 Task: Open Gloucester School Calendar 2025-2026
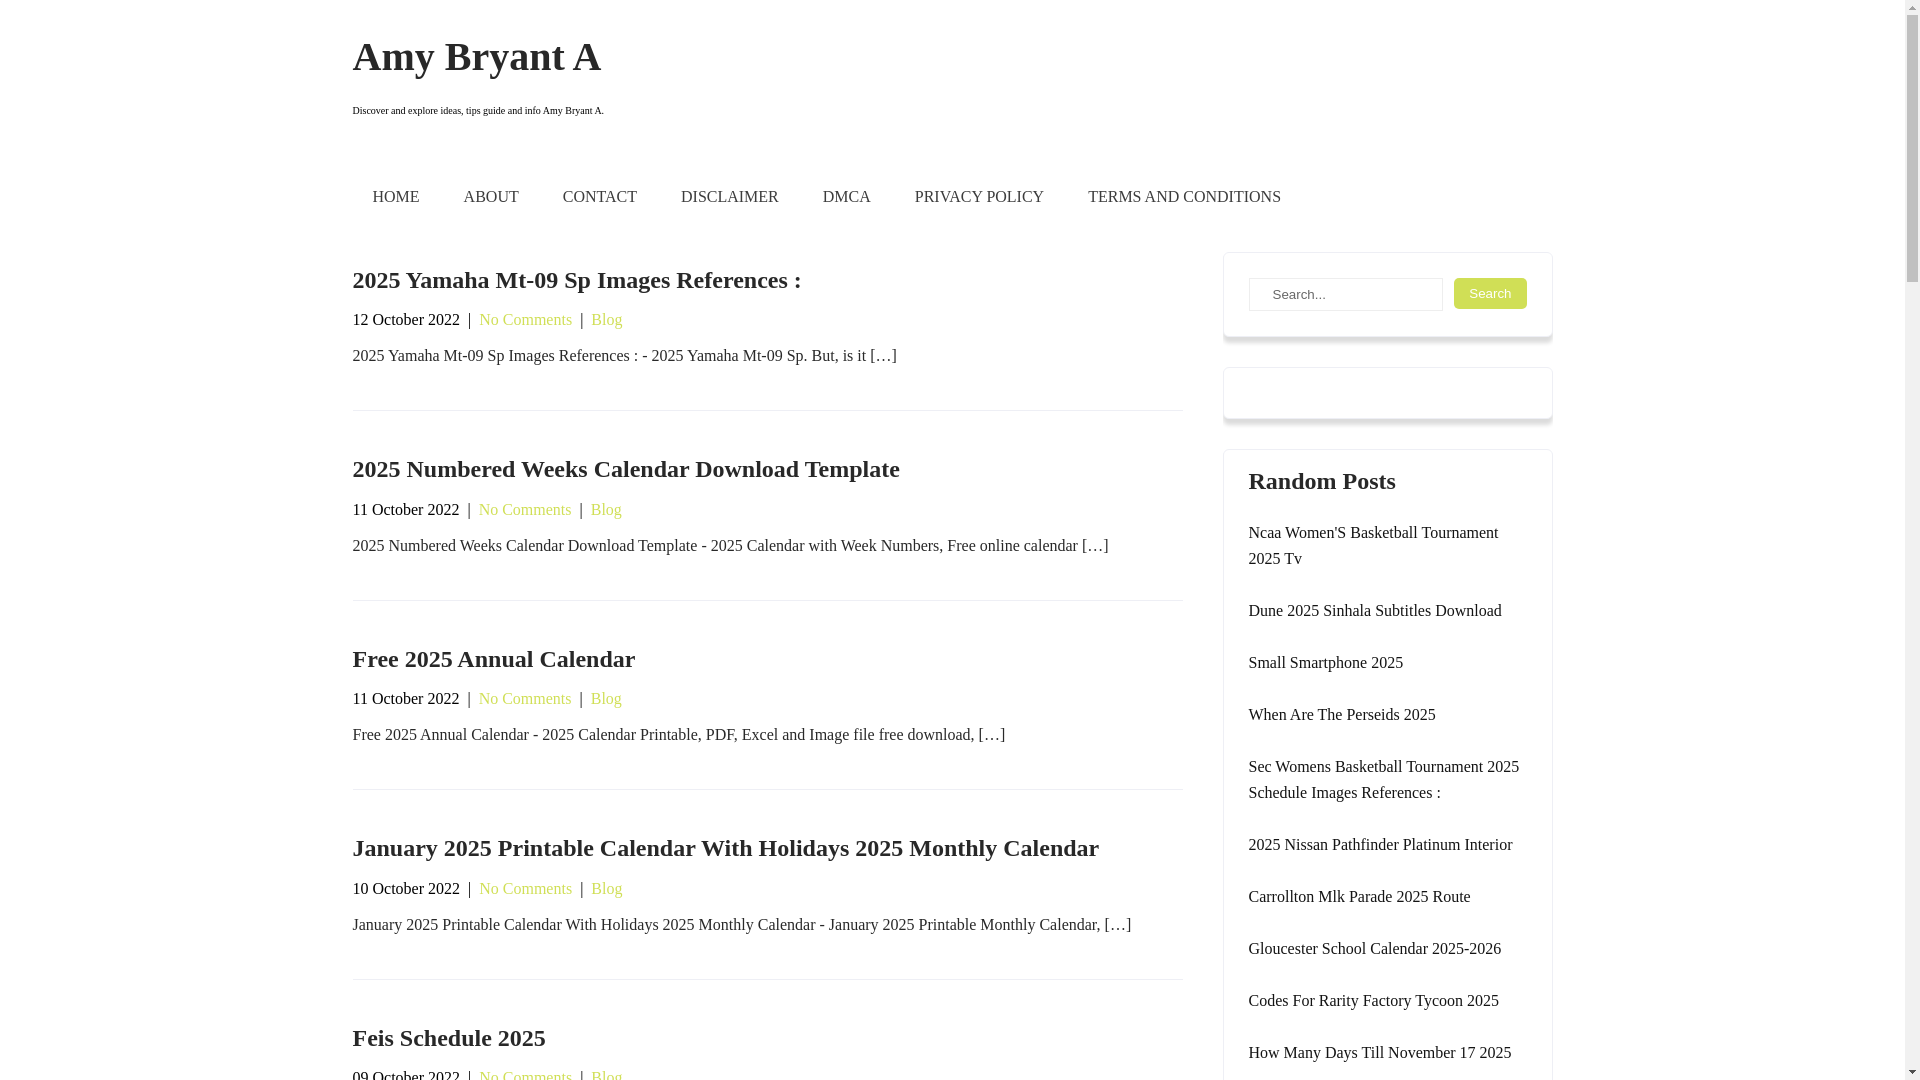[x=1374, y=949]
